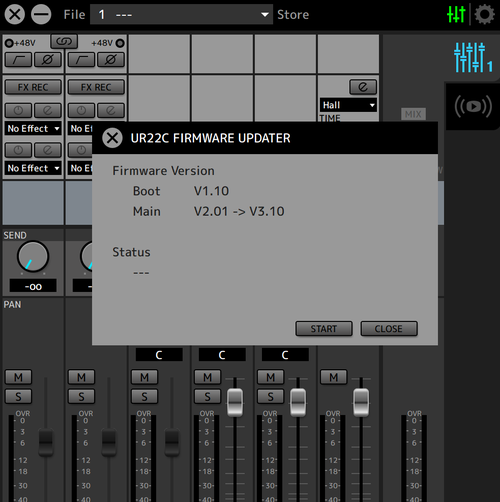Click Store to save the scene

coord(293,15)
